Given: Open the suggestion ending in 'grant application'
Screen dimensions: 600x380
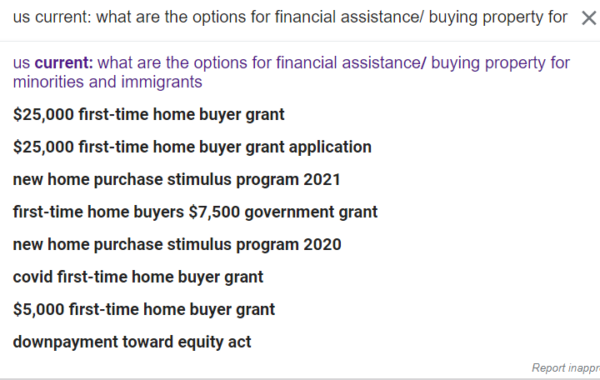Looking at the screenshot, I should (192, 147).
